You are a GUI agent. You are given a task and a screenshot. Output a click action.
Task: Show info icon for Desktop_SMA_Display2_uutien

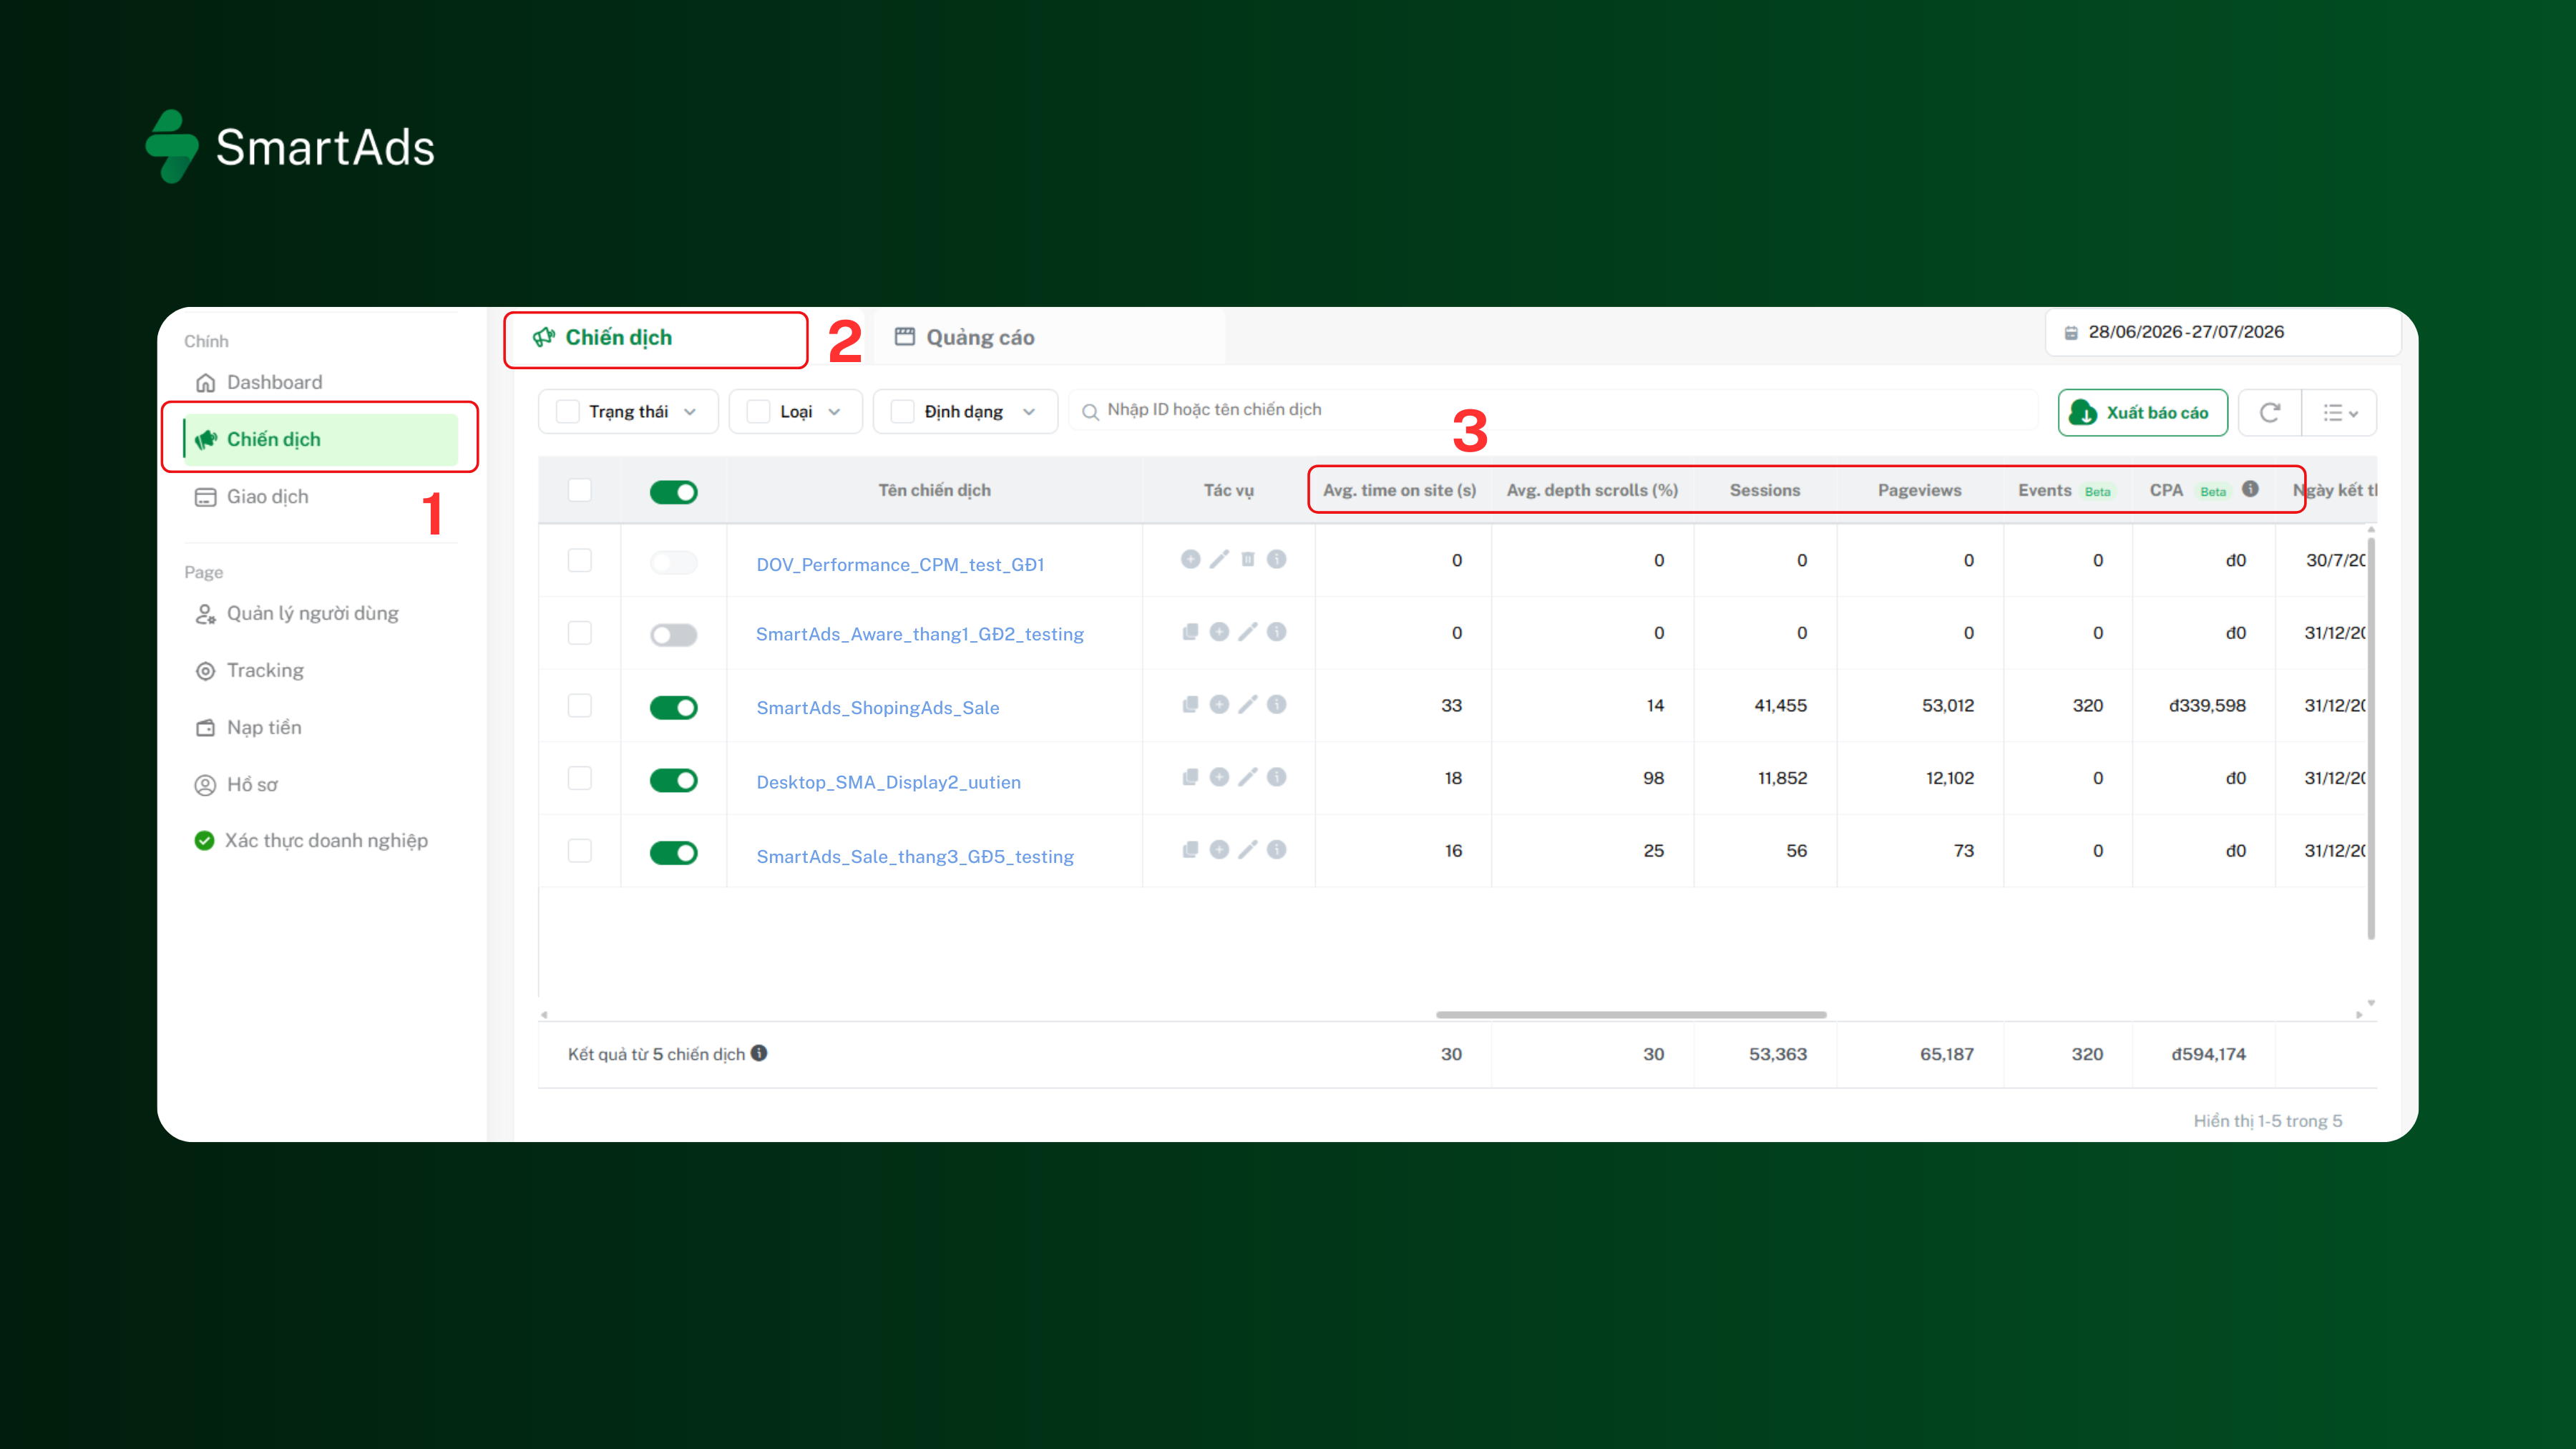pyautogui.click(x=1277, y=777)
